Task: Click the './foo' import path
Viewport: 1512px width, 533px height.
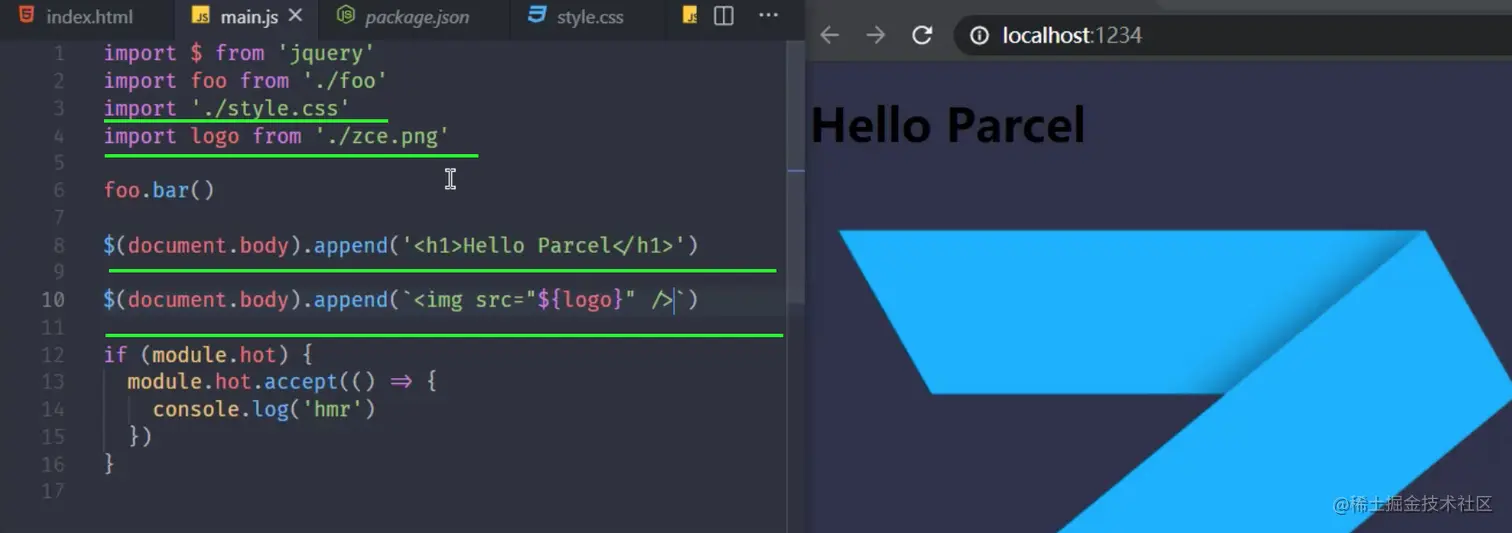Action: click(x=344, y=81)
